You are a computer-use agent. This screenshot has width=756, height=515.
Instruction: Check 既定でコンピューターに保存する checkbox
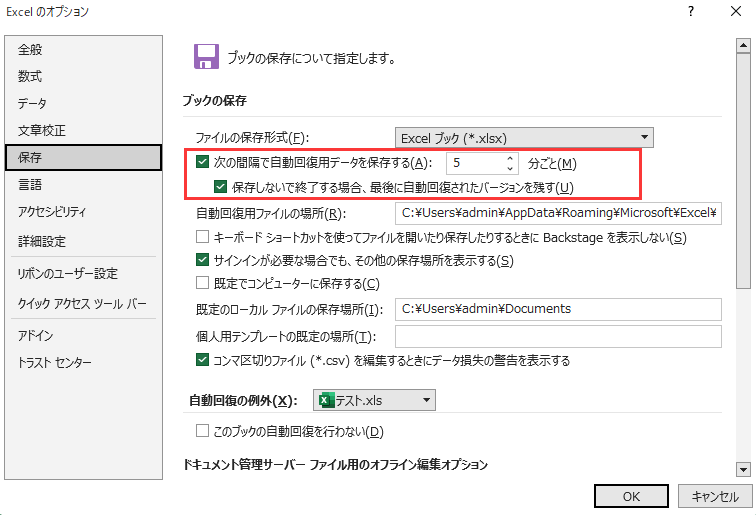(202, 283)
